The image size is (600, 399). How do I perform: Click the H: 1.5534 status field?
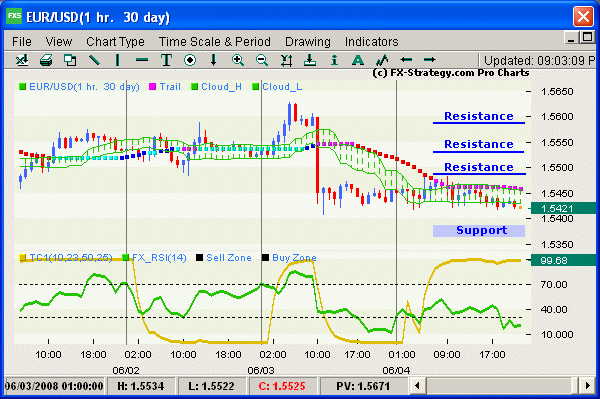[x=141, y=386]
